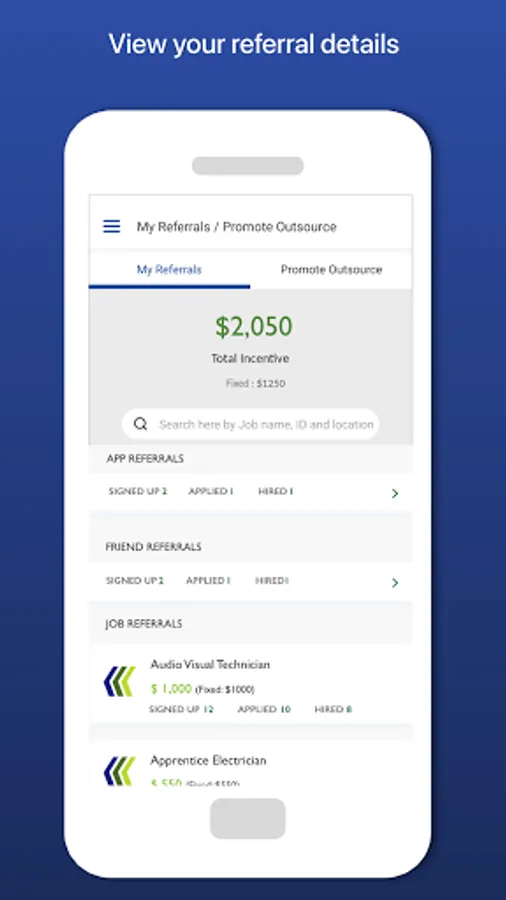Click the Apprentice Electrician company logo
Viewport: 506px width, 900px height.
pos(119,771)
